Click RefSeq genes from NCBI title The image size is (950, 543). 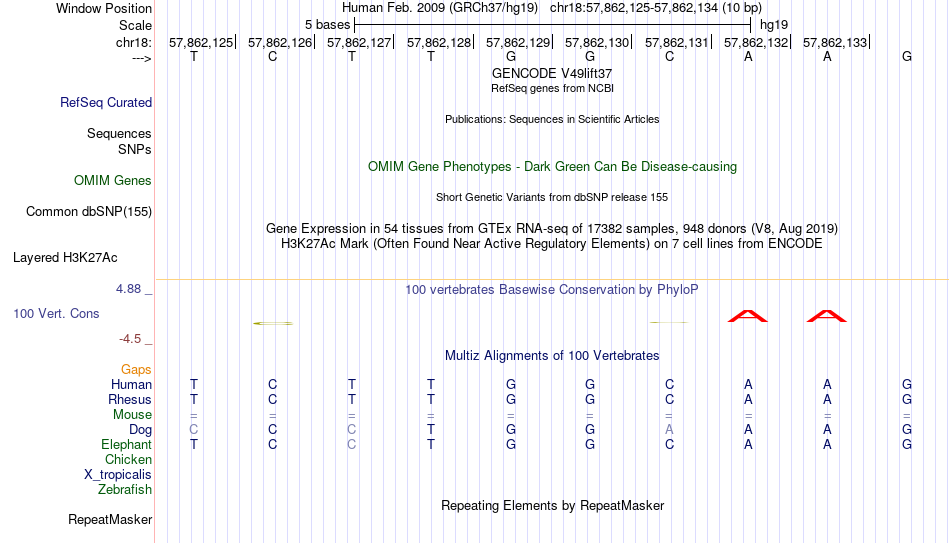pyautogui.click(x=552, y=88)
